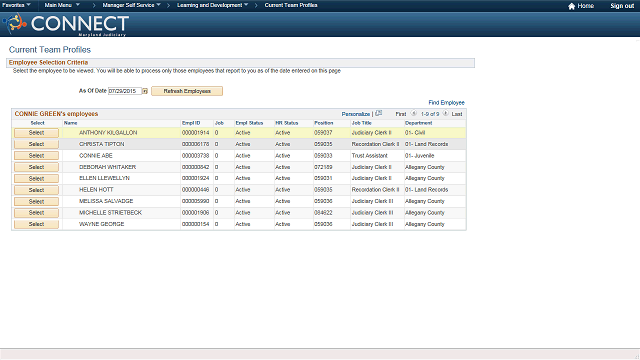Expand the Main Menu dropdown
The height and width of the screenshot is (360, 640).
tap(62, 5)
